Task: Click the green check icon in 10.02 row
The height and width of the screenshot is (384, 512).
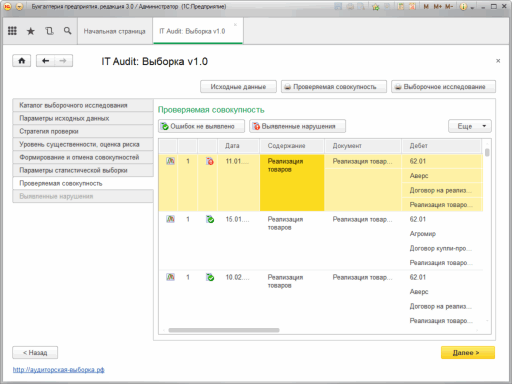Action: 210,277
